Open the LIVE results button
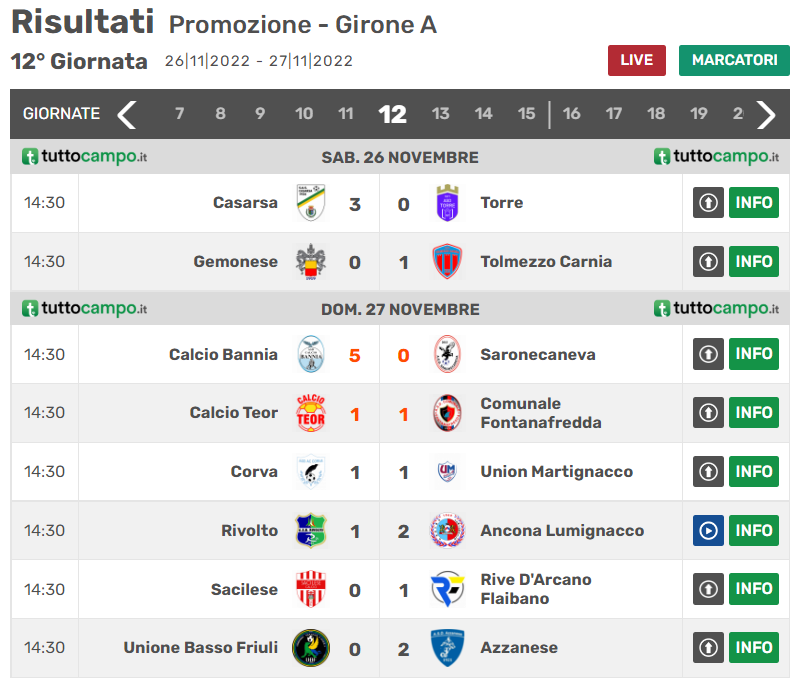Viewport: 805px width, 687px height. tap(636, 60)
